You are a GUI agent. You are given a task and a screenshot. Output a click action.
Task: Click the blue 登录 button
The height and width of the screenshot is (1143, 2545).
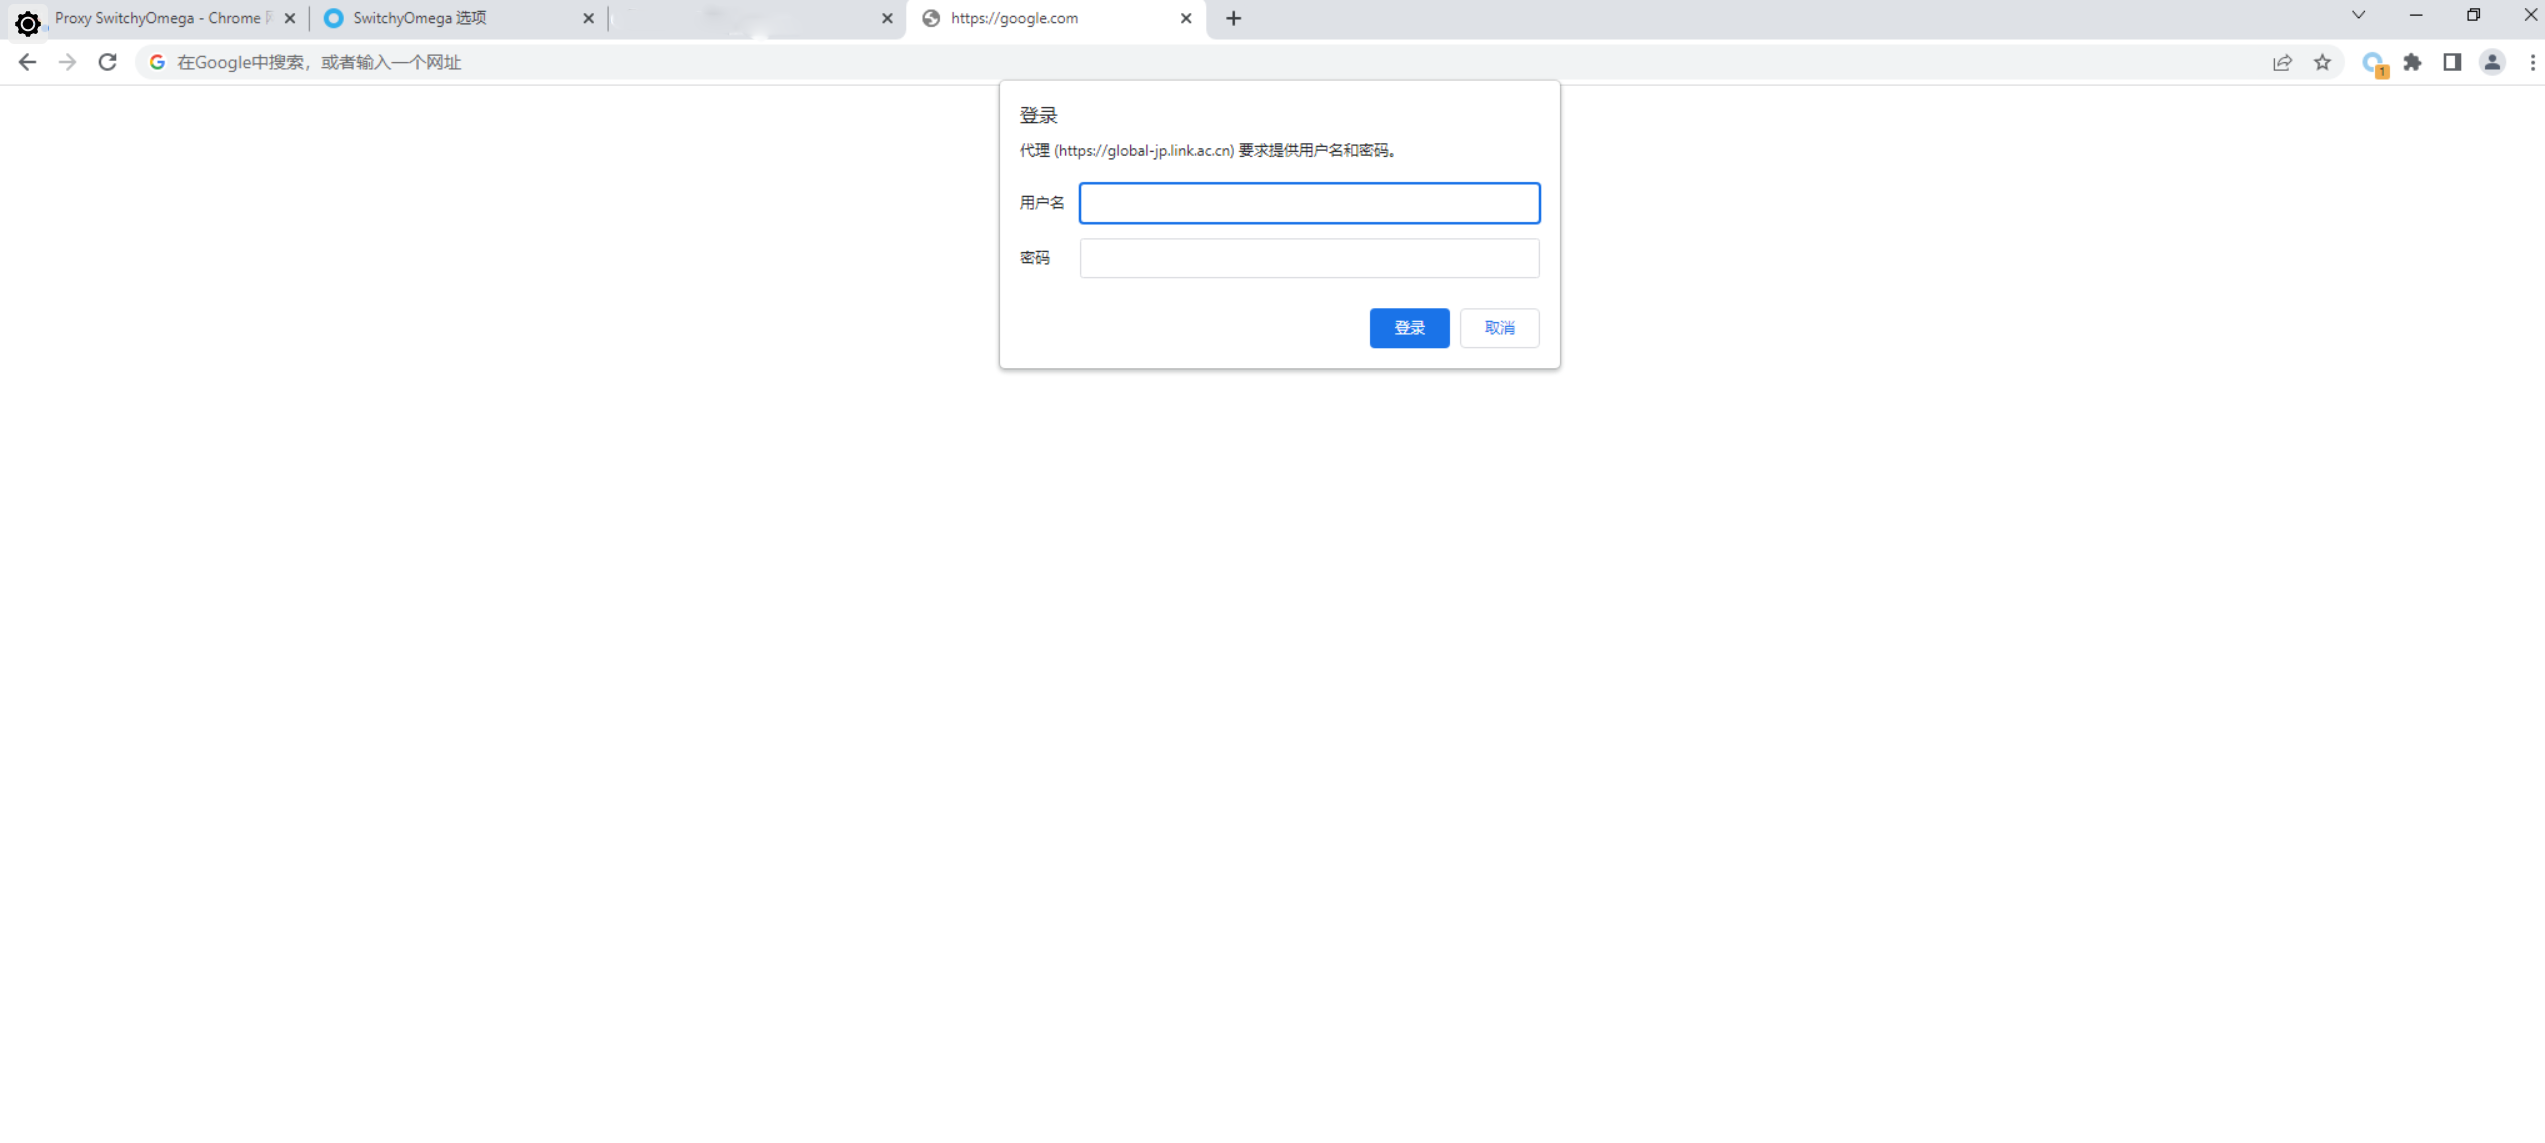pyautogui.click(x=1409, y=328)
